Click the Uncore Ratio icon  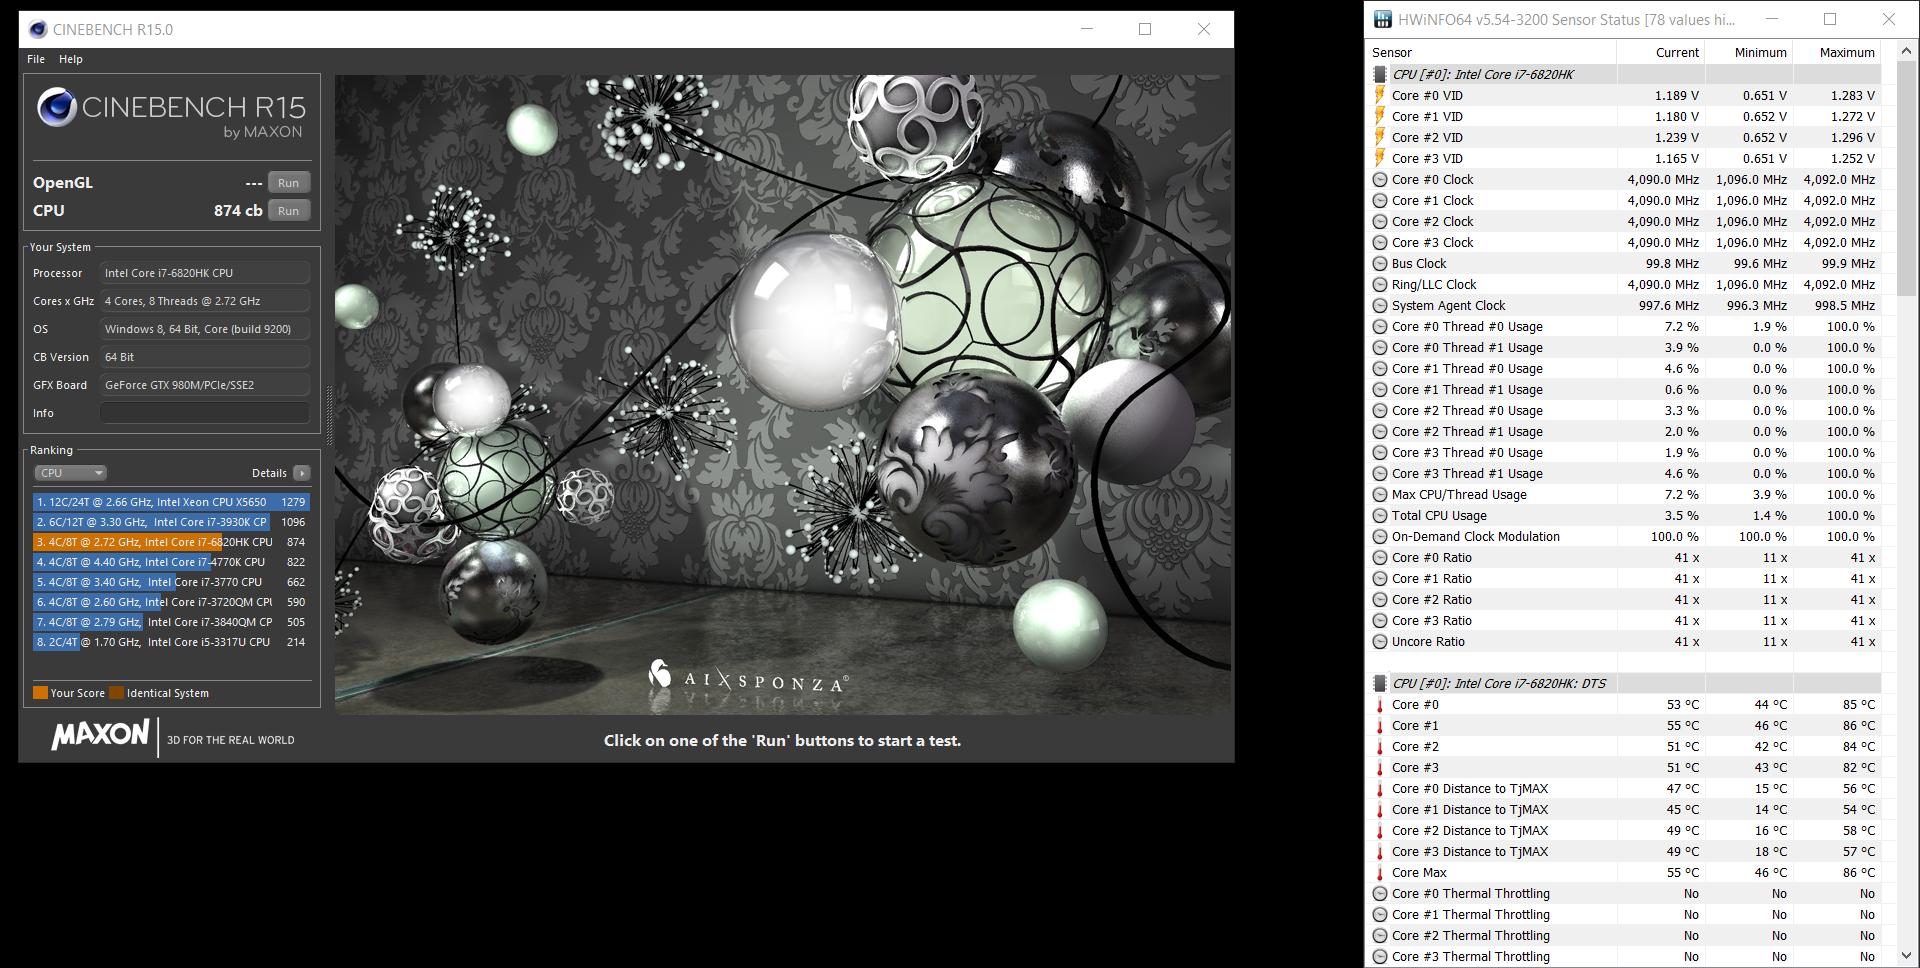coord(1380,642)
